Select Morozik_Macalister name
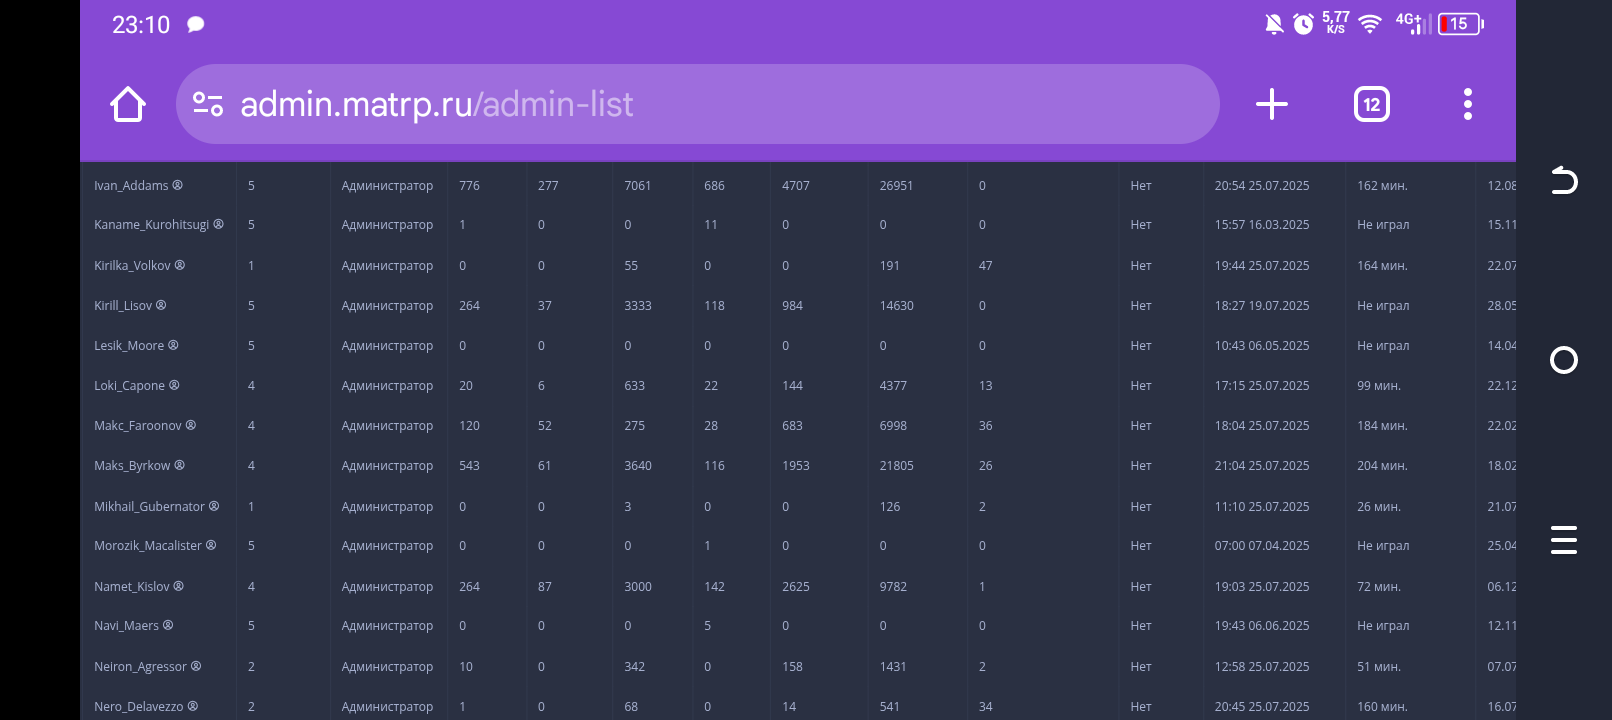1612x720 pixels. [148, 546]
